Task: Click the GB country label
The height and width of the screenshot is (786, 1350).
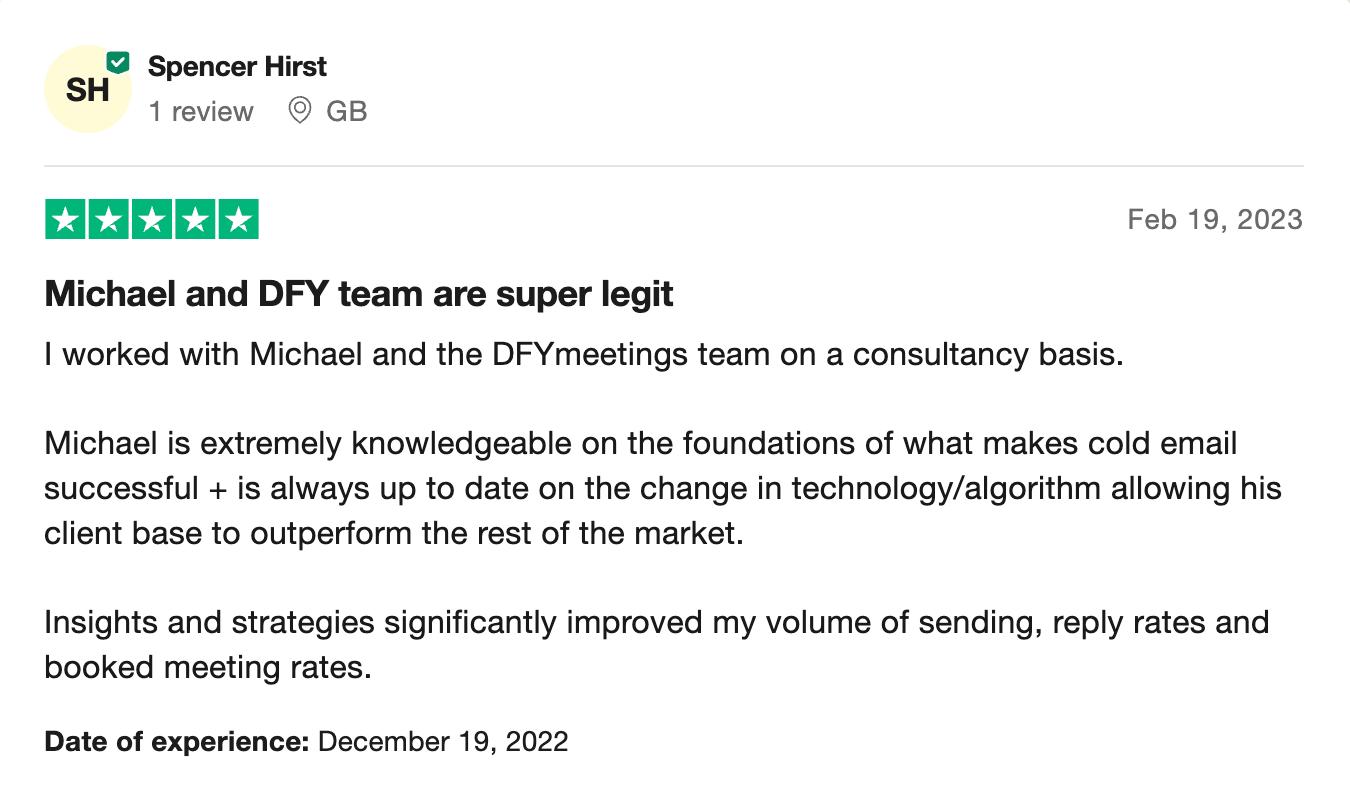Action: point(347,111)
